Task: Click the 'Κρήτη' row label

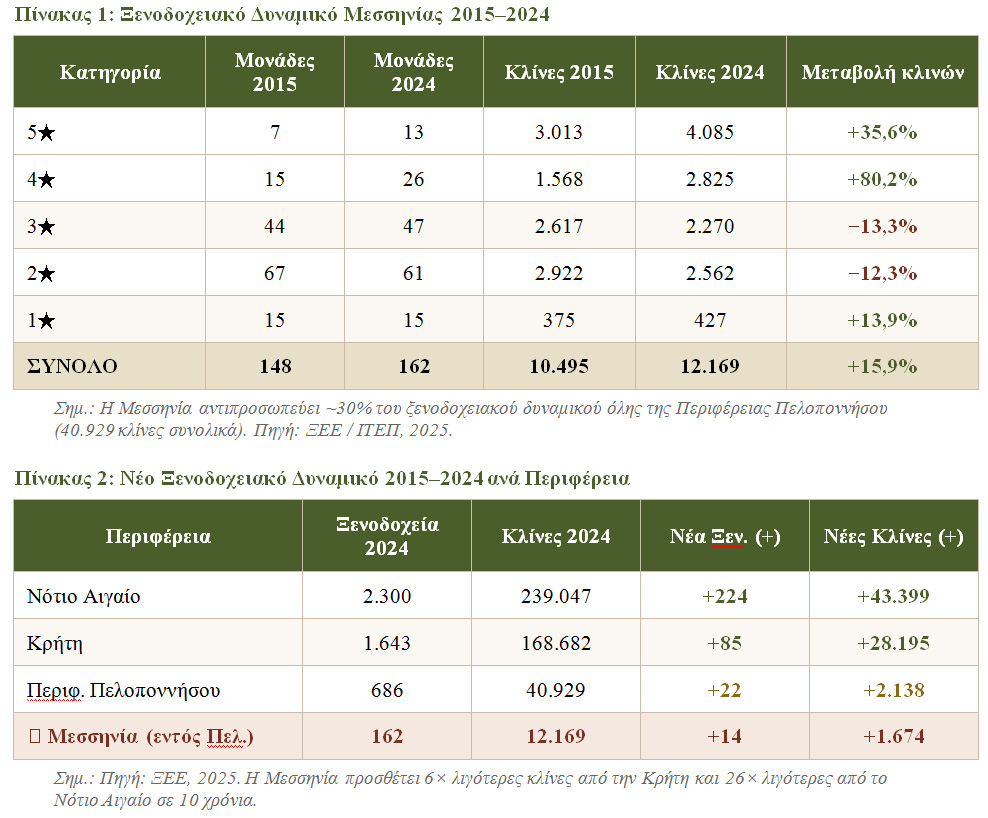Action: coord(55,643)
